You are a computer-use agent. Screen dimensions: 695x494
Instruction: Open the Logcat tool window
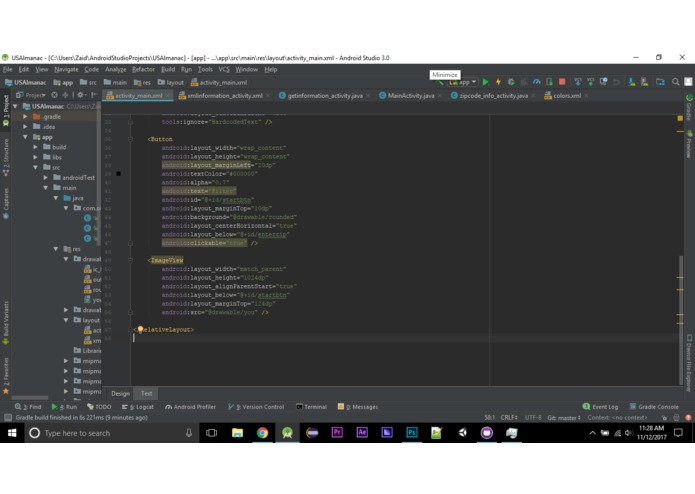coord(138,407)
